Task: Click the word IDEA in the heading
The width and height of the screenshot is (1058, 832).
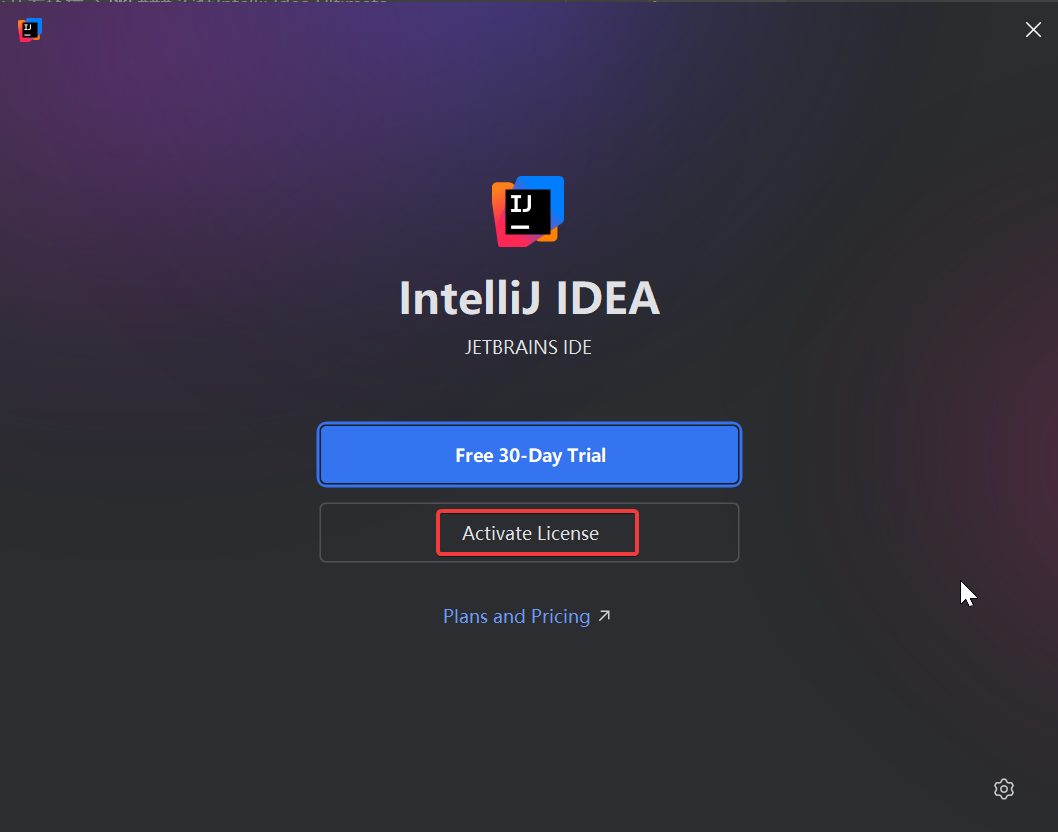Action: click(x=607, y=298)
